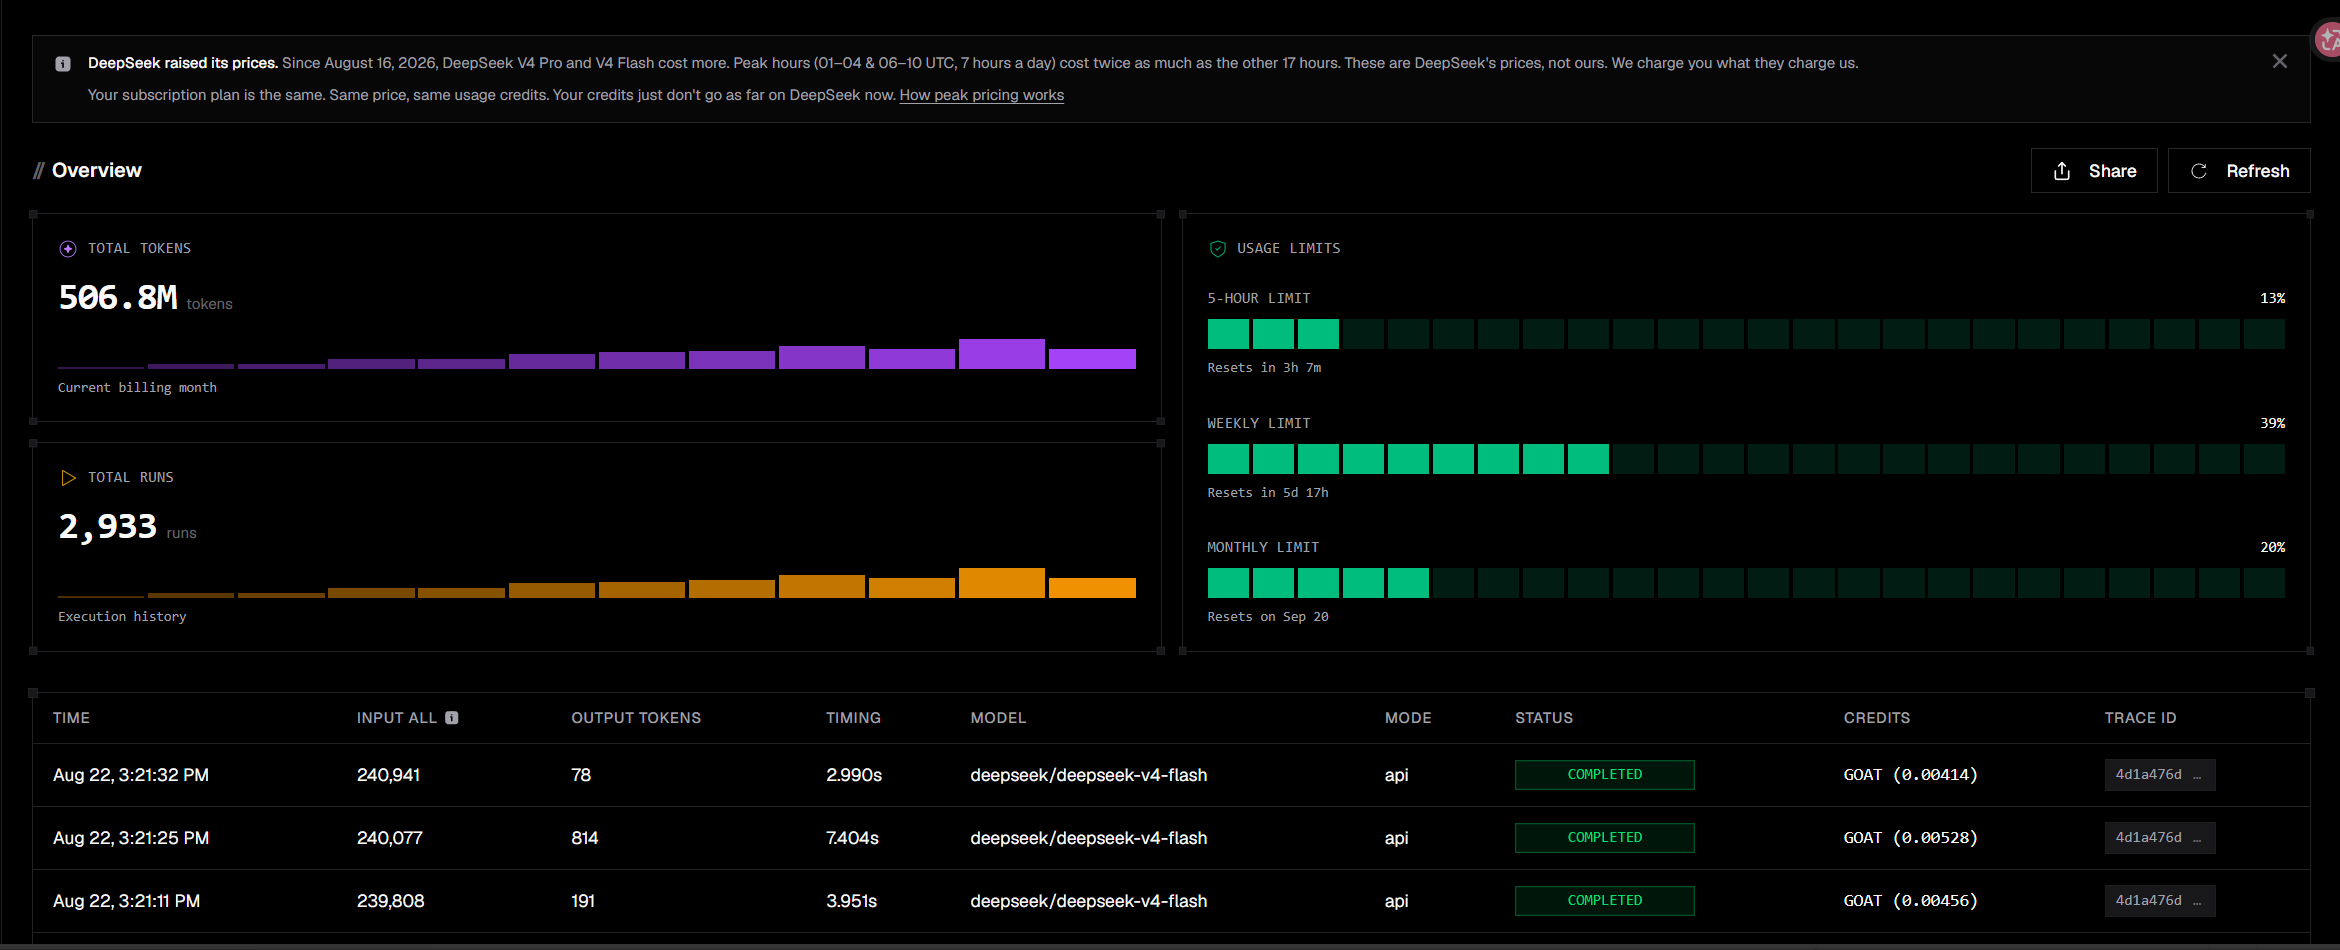Click the tallest purple token usage bar
Screen dimensions: 2340x950
pos(1001,354)
